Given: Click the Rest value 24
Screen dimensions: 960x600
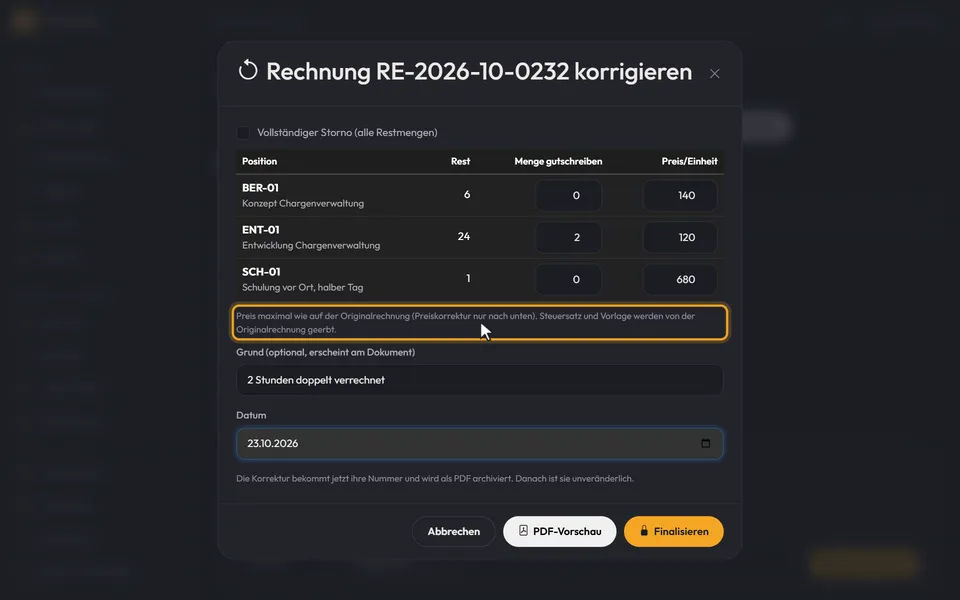Looking at the screenshot, I should pos(464,236).
